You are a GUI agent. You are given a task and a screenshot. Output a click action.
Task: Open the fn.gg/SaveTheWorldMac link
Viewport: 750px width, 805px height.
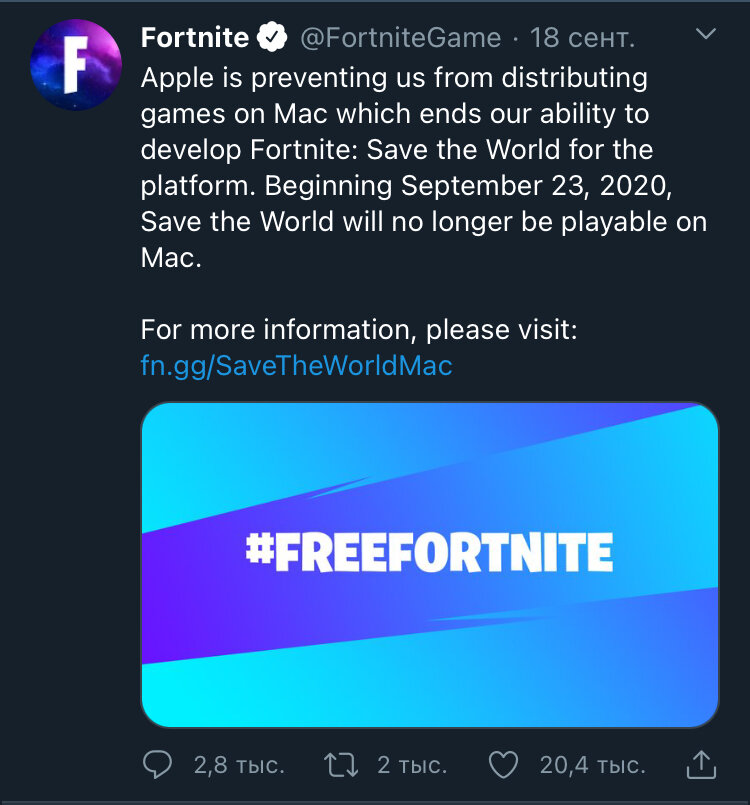point(296,366)
